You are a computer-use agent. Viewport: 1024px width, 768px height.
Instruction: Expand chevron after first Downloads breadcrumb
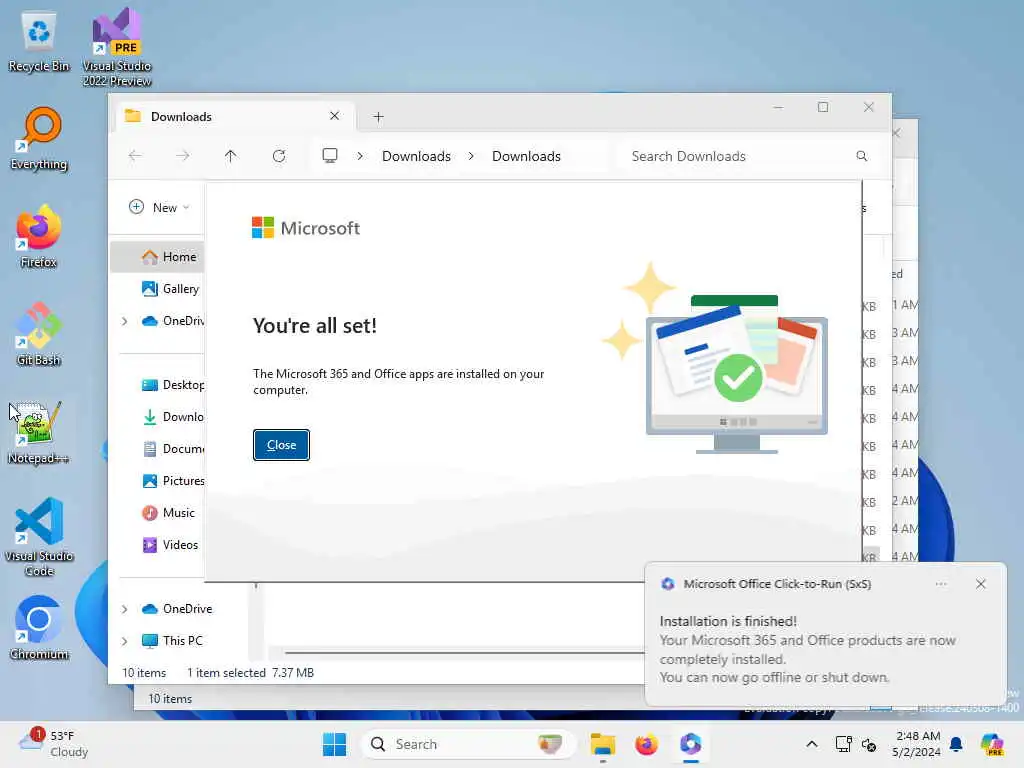(x=471, y=156)
